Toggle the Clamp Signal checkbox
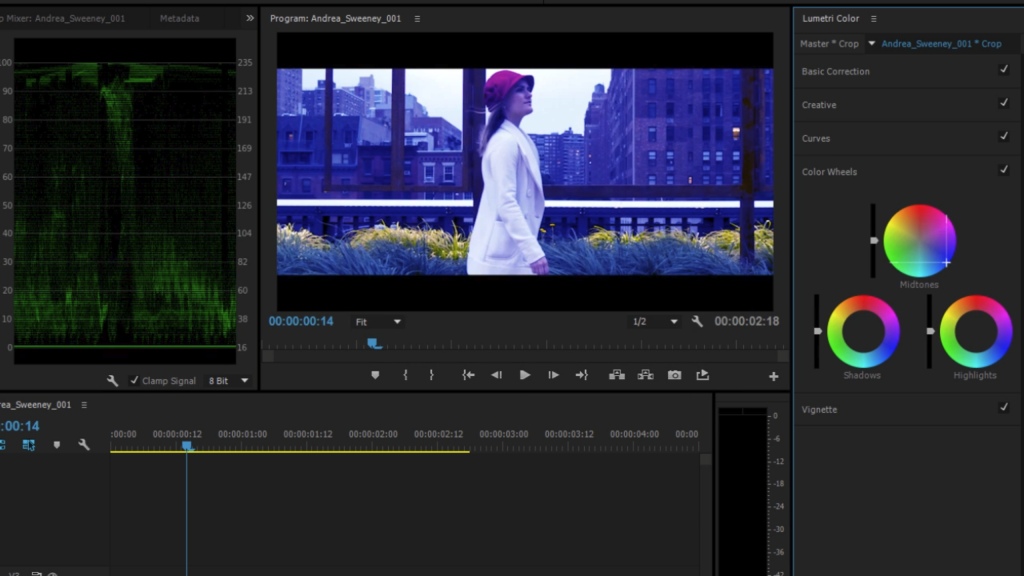Viewport: 1024px width, 576px height. pyautogui.click(x=135, y=381)
